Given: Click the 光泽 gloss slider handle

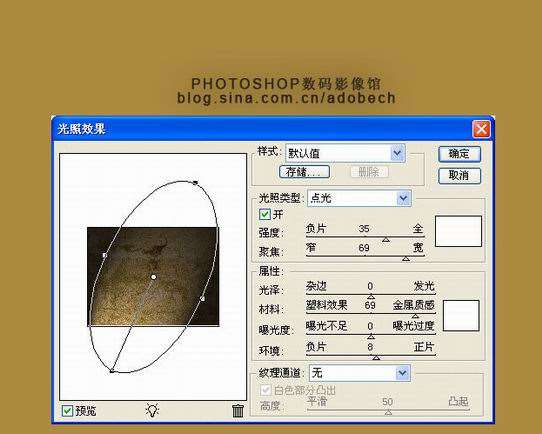Looking at the screenshot, I should (371, 296).
